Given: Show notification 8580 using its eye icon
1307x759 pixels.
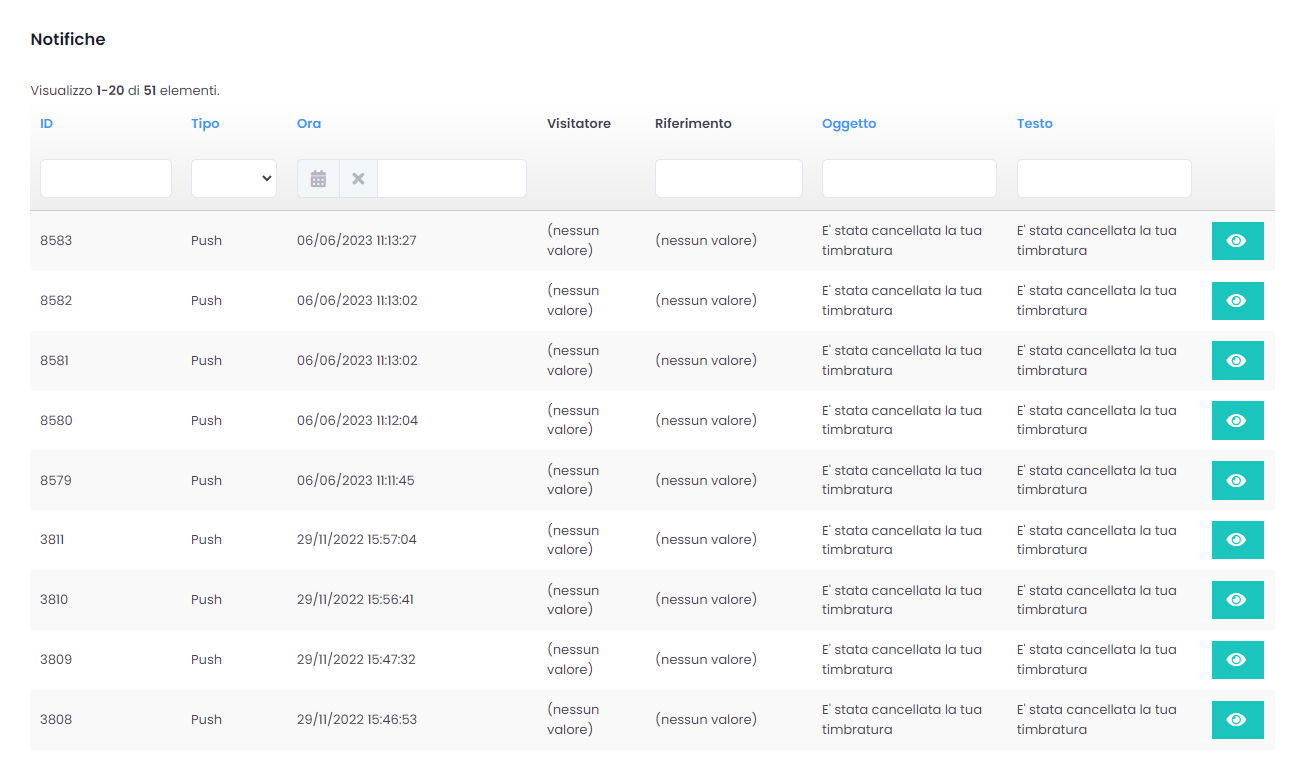Looking at the screenshot, I should pos(1237,420).
